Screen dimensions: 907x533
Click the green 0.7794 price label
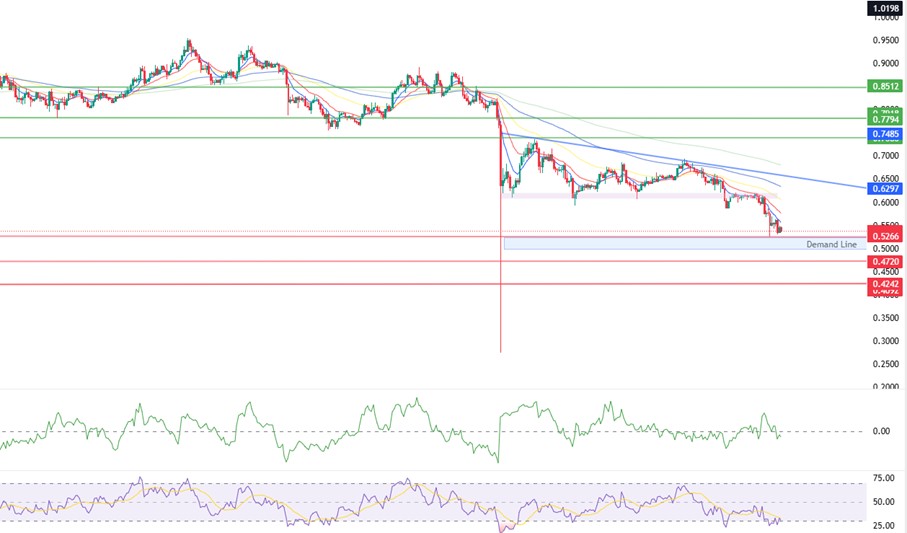pos(885,119)
